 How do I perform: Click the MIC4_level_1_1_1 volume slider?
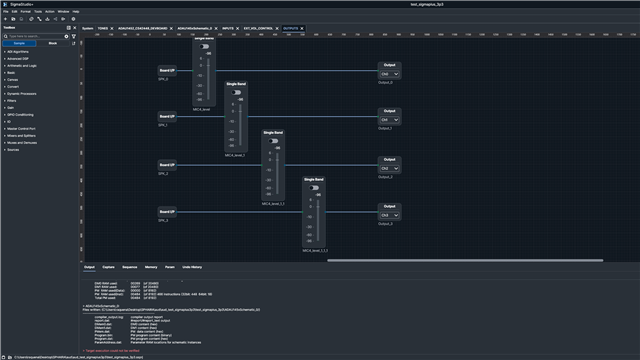pyautogui.click(x=318, y=221)
